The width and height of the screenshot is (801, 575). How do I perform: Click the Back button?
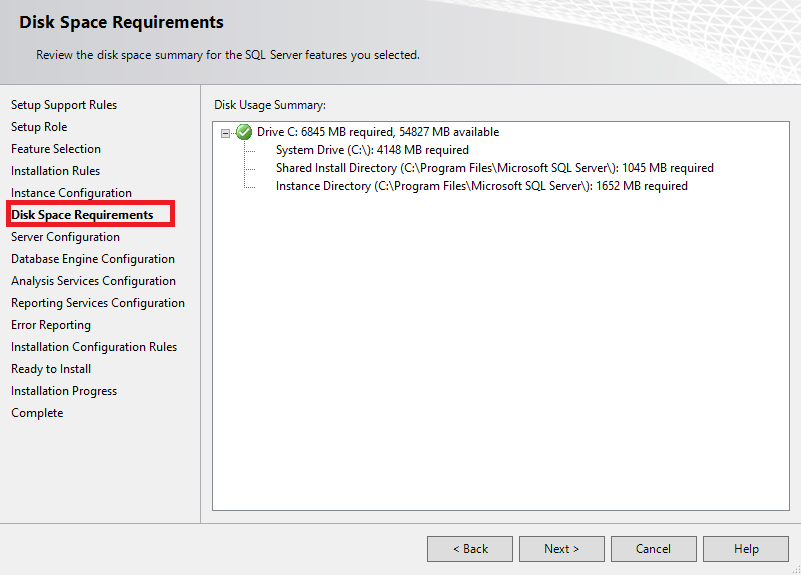tap(470, 549)
